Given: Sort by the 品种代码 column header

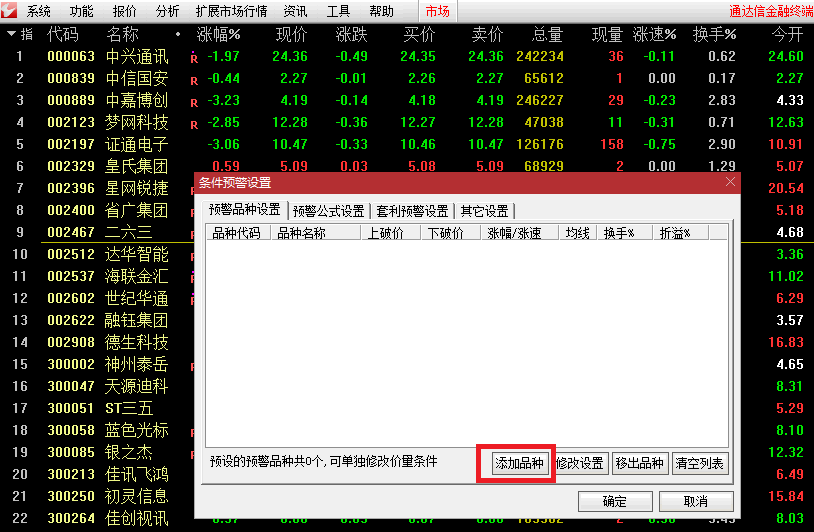Looking at the screenshot, I should [x=237, y=233].
